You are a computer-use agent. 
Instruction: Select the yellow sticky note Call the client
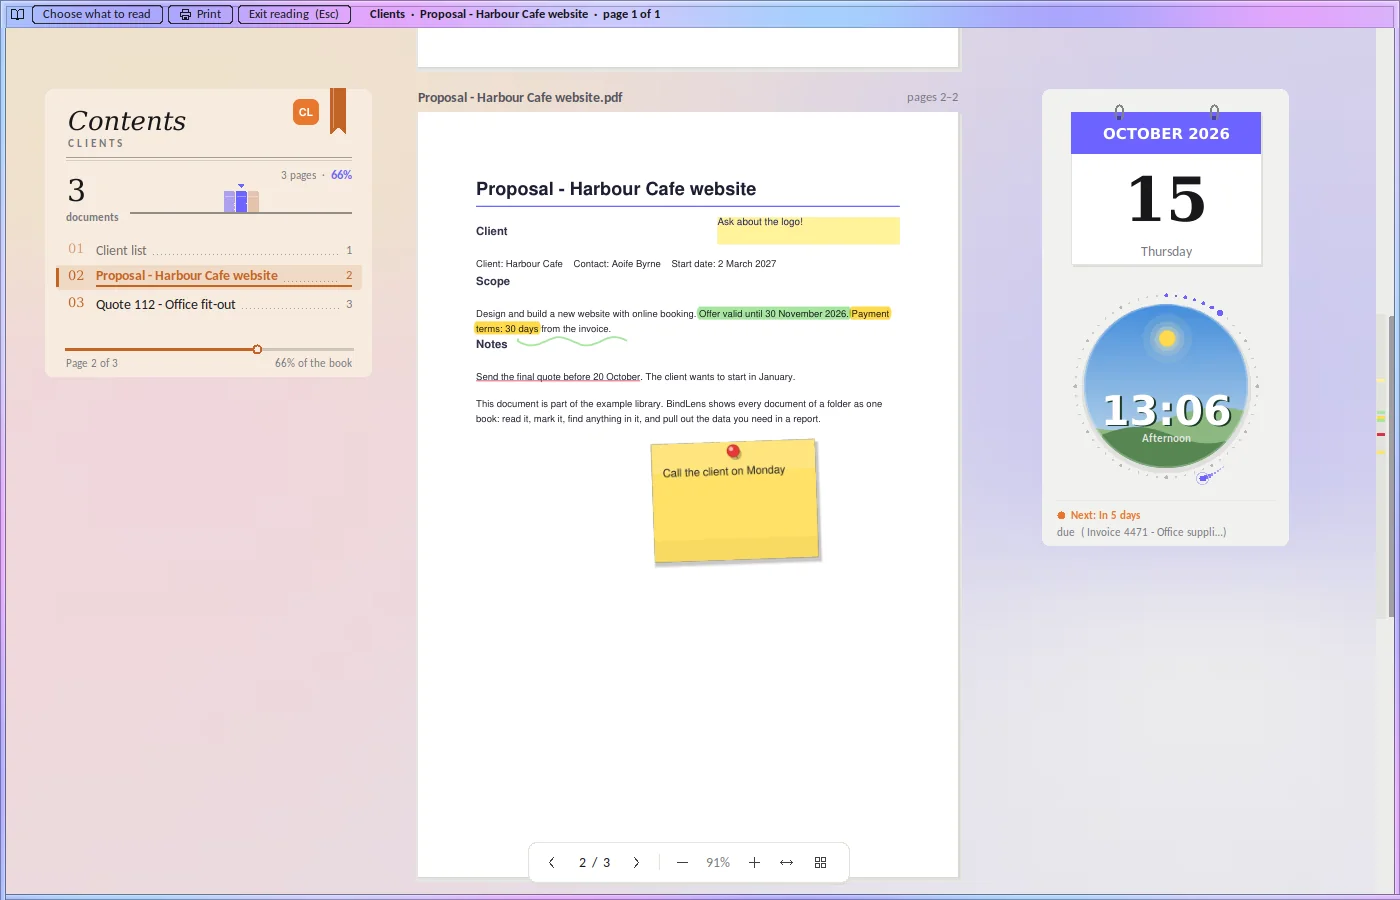736,502
